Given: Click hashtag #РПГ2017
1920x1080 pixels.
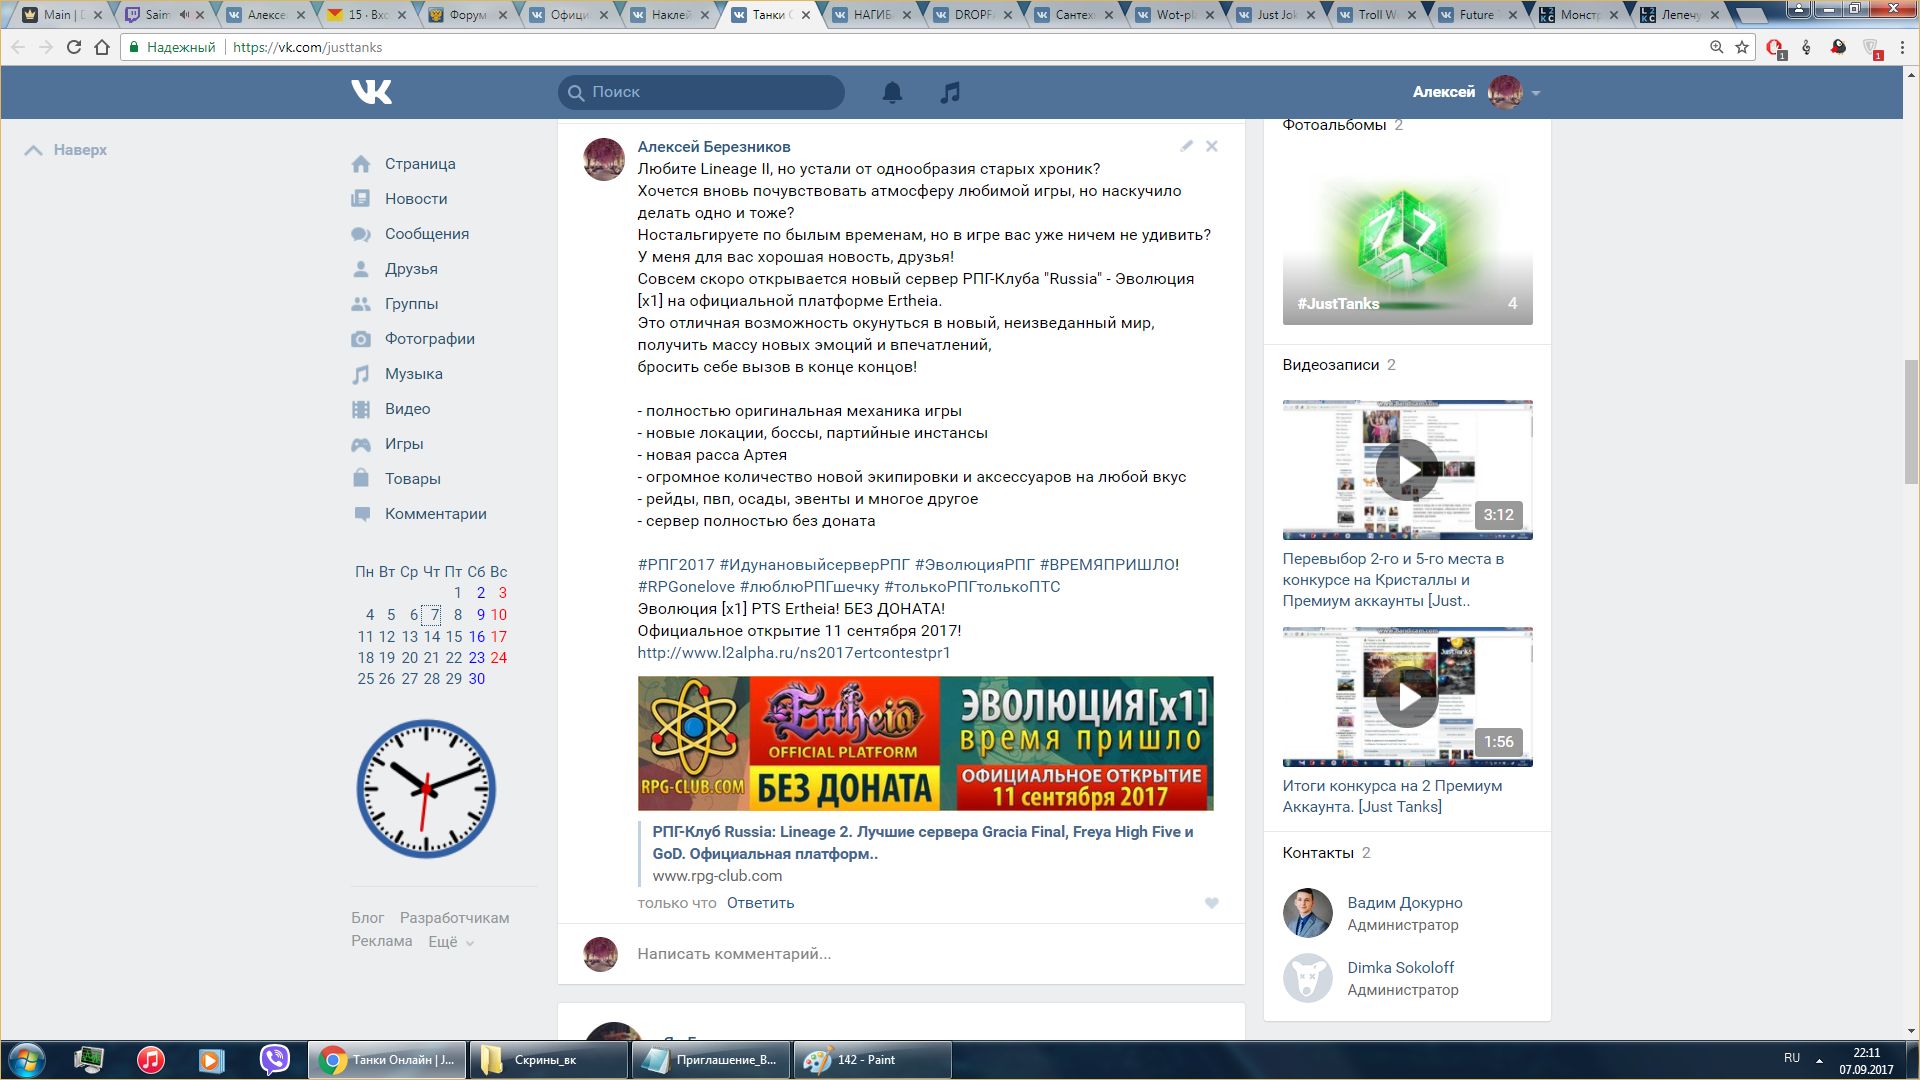Looking at the screenshot, I should [676, 565].
